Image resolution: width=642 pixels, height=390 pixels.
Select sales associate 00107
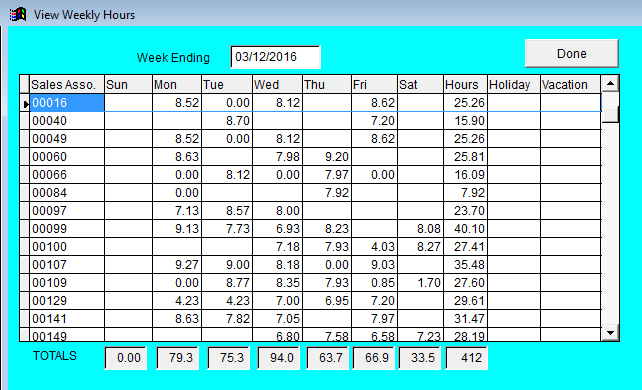click(x=67, y=265)
